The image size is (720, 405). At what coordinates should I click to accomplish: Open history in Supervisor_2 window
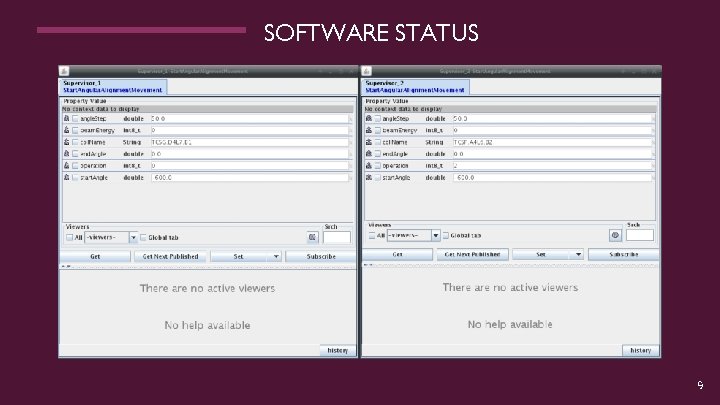click(x=641, y=350)
